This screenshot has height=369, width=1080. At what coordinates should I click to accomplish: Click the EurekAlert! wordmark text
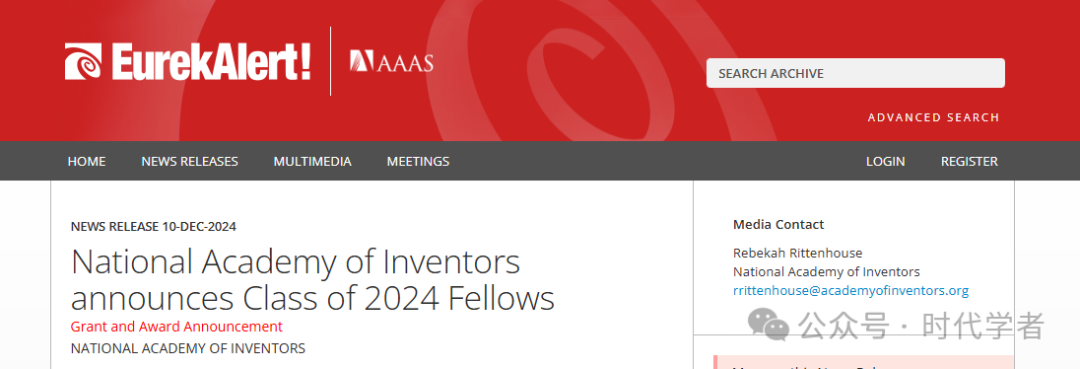tap(211, 61)
